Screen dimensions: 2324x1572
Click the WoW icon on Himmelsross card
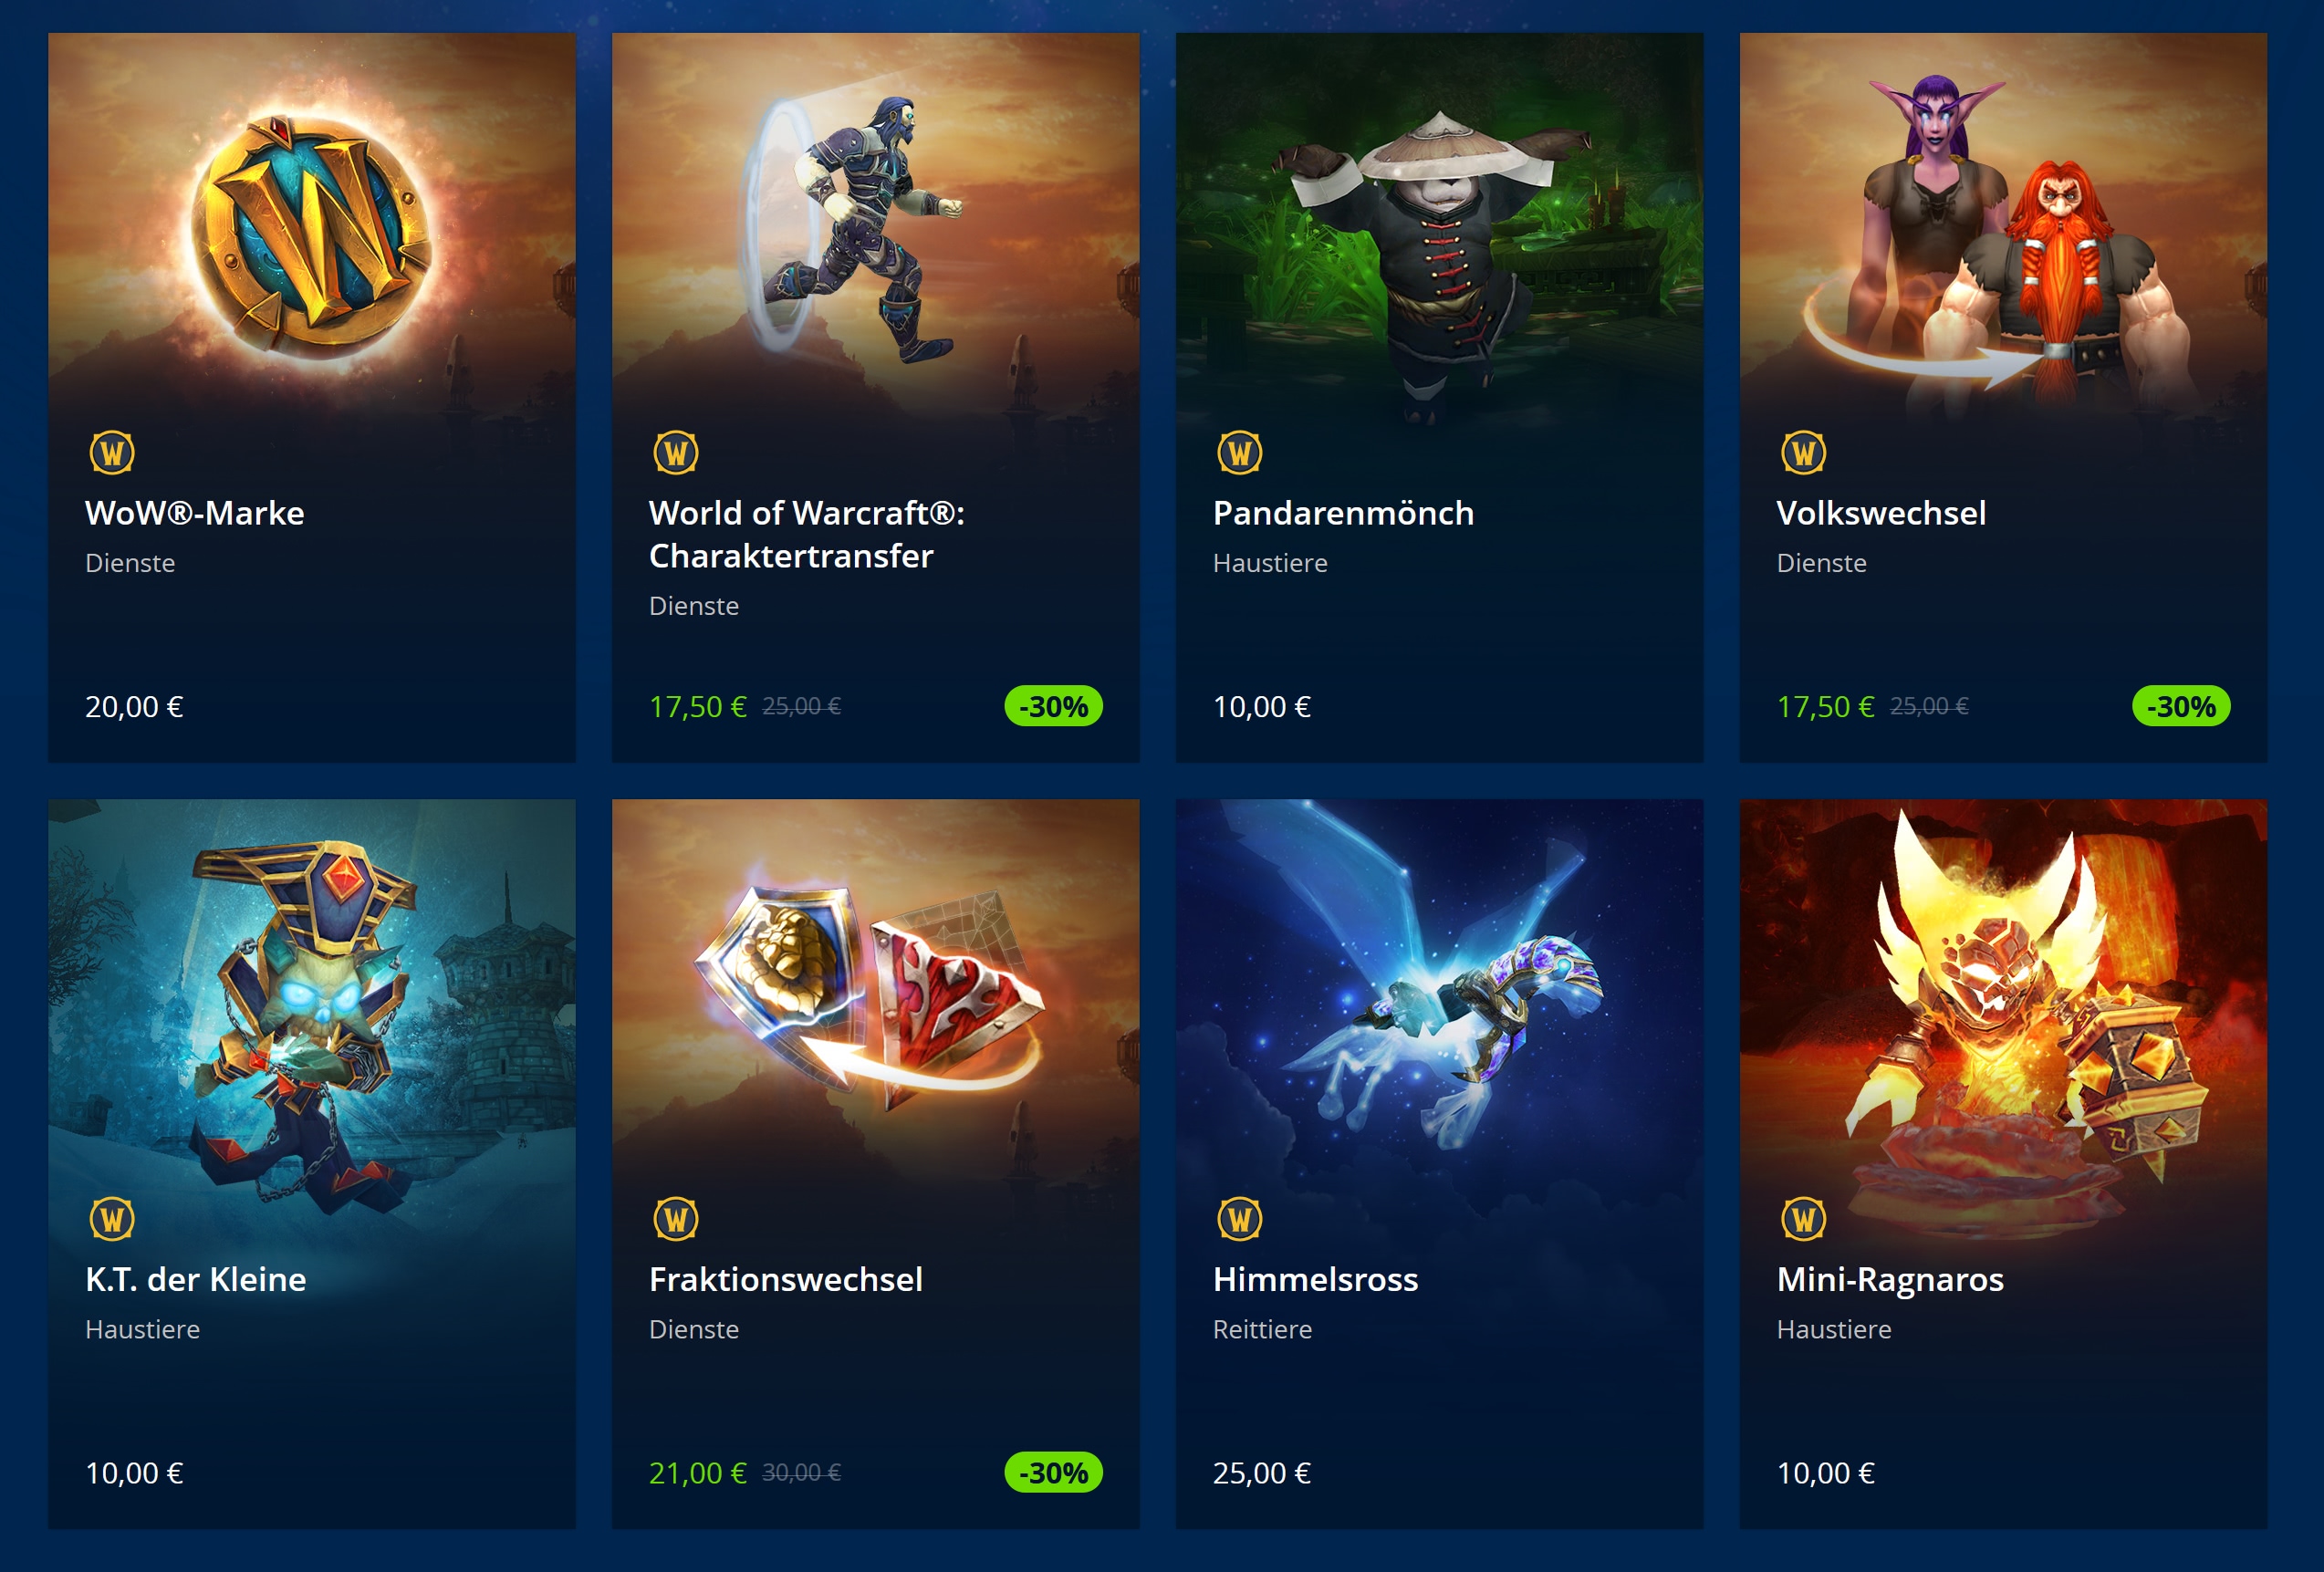tap(1240, 1219)
